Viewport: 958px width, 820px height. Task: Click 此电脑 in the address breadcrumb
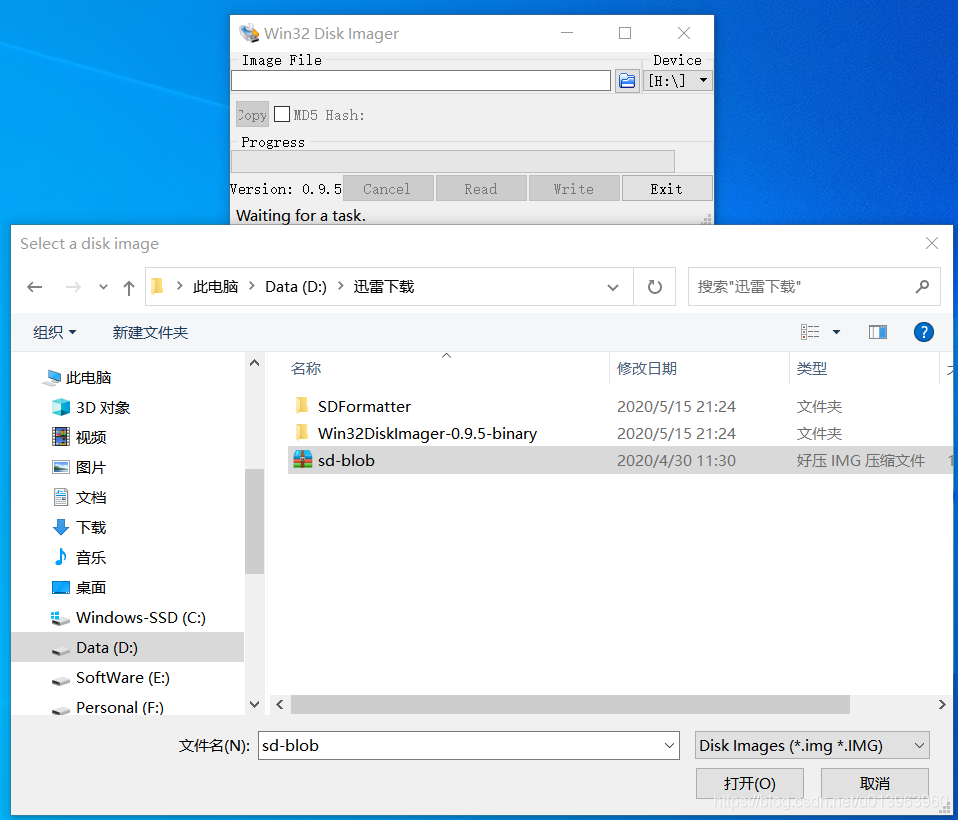pos(215,287)
